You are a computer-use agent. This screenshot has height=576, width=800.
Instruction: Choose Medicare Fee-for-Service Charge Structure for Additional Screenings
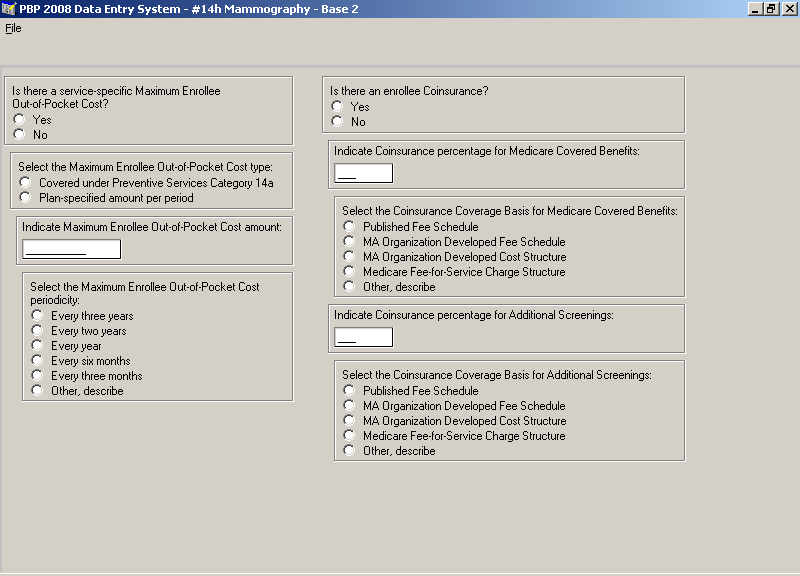pyautogui.click(x=349, y=436)
